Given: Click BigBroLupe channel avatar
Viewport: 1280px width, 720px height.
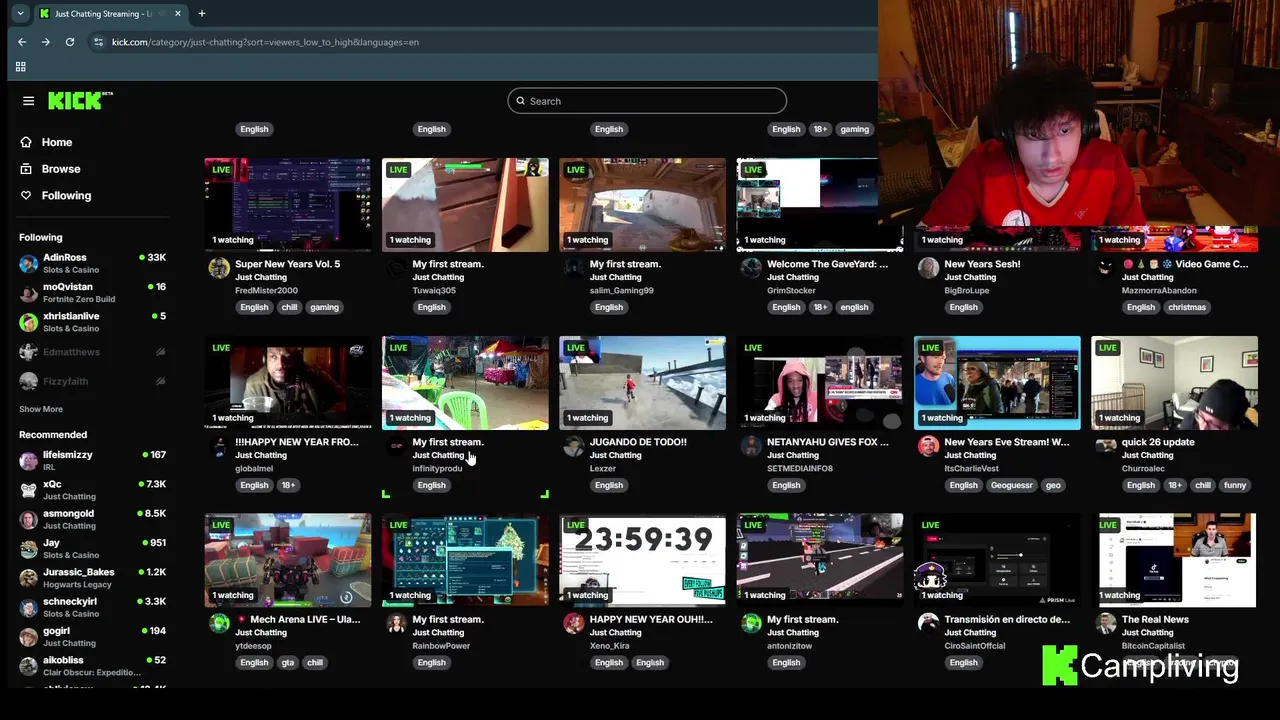Looking at the screenshot, I should click(928, 268).
